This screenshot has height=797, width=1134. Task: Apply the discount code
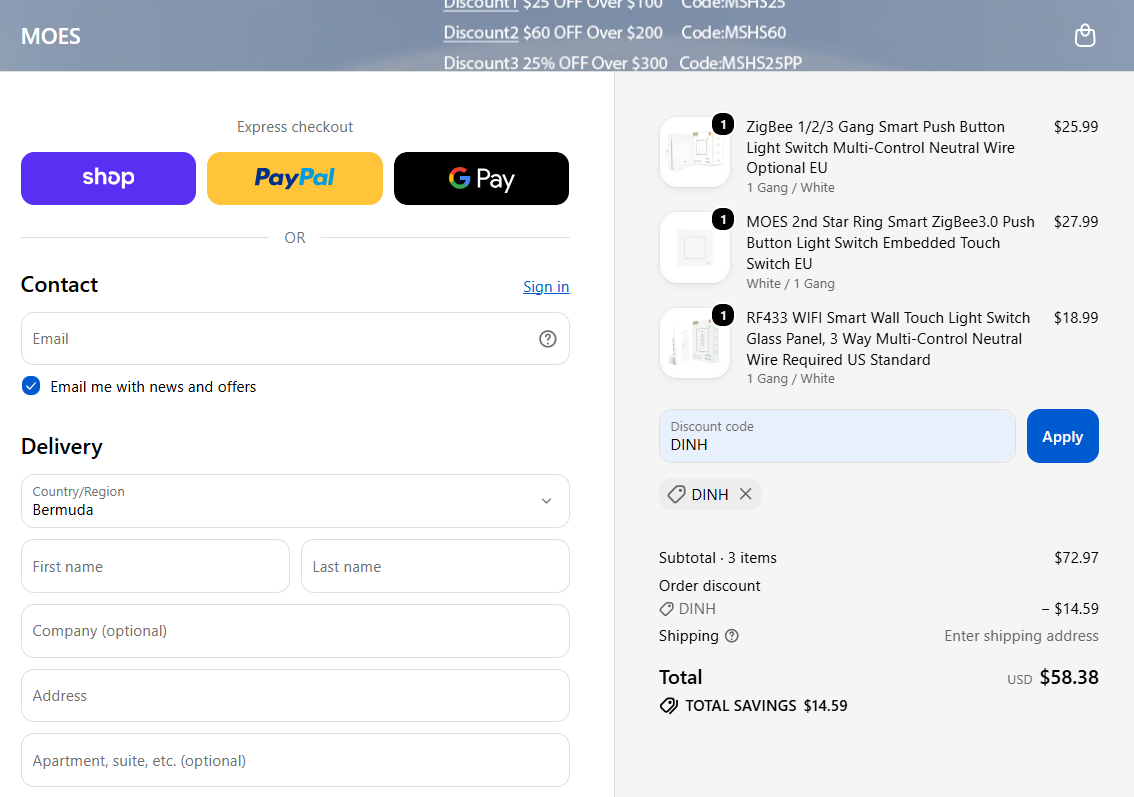point(1062,436)
